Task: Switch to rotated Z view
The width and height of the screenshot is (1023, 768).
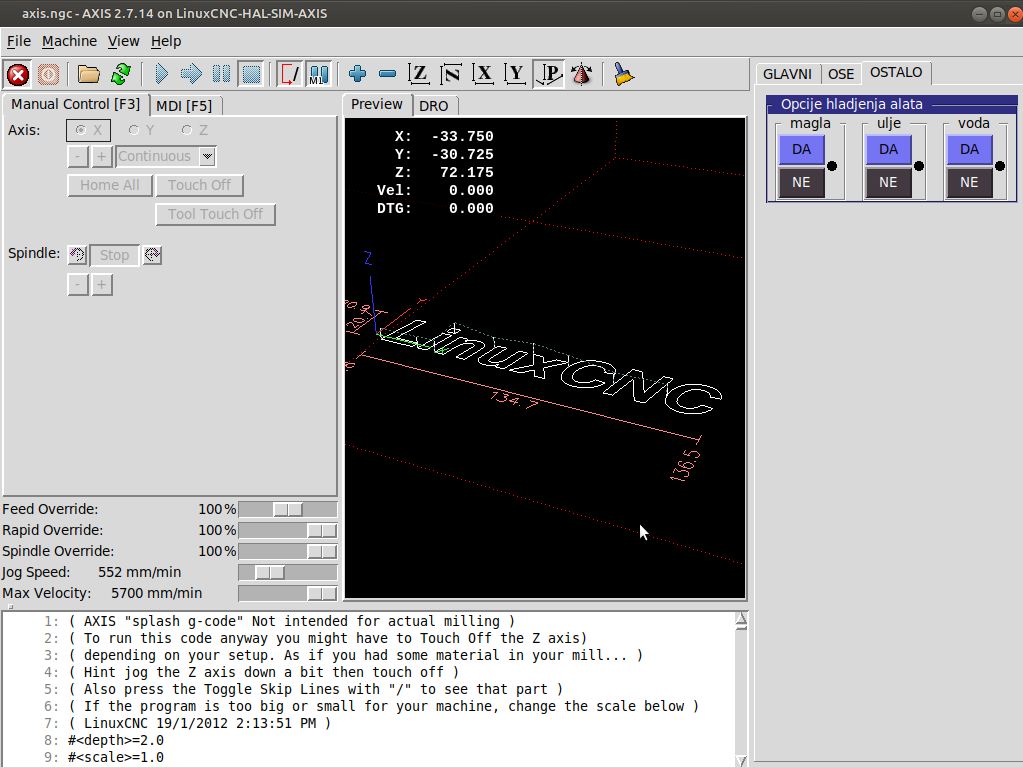Action: click(451, 74)
